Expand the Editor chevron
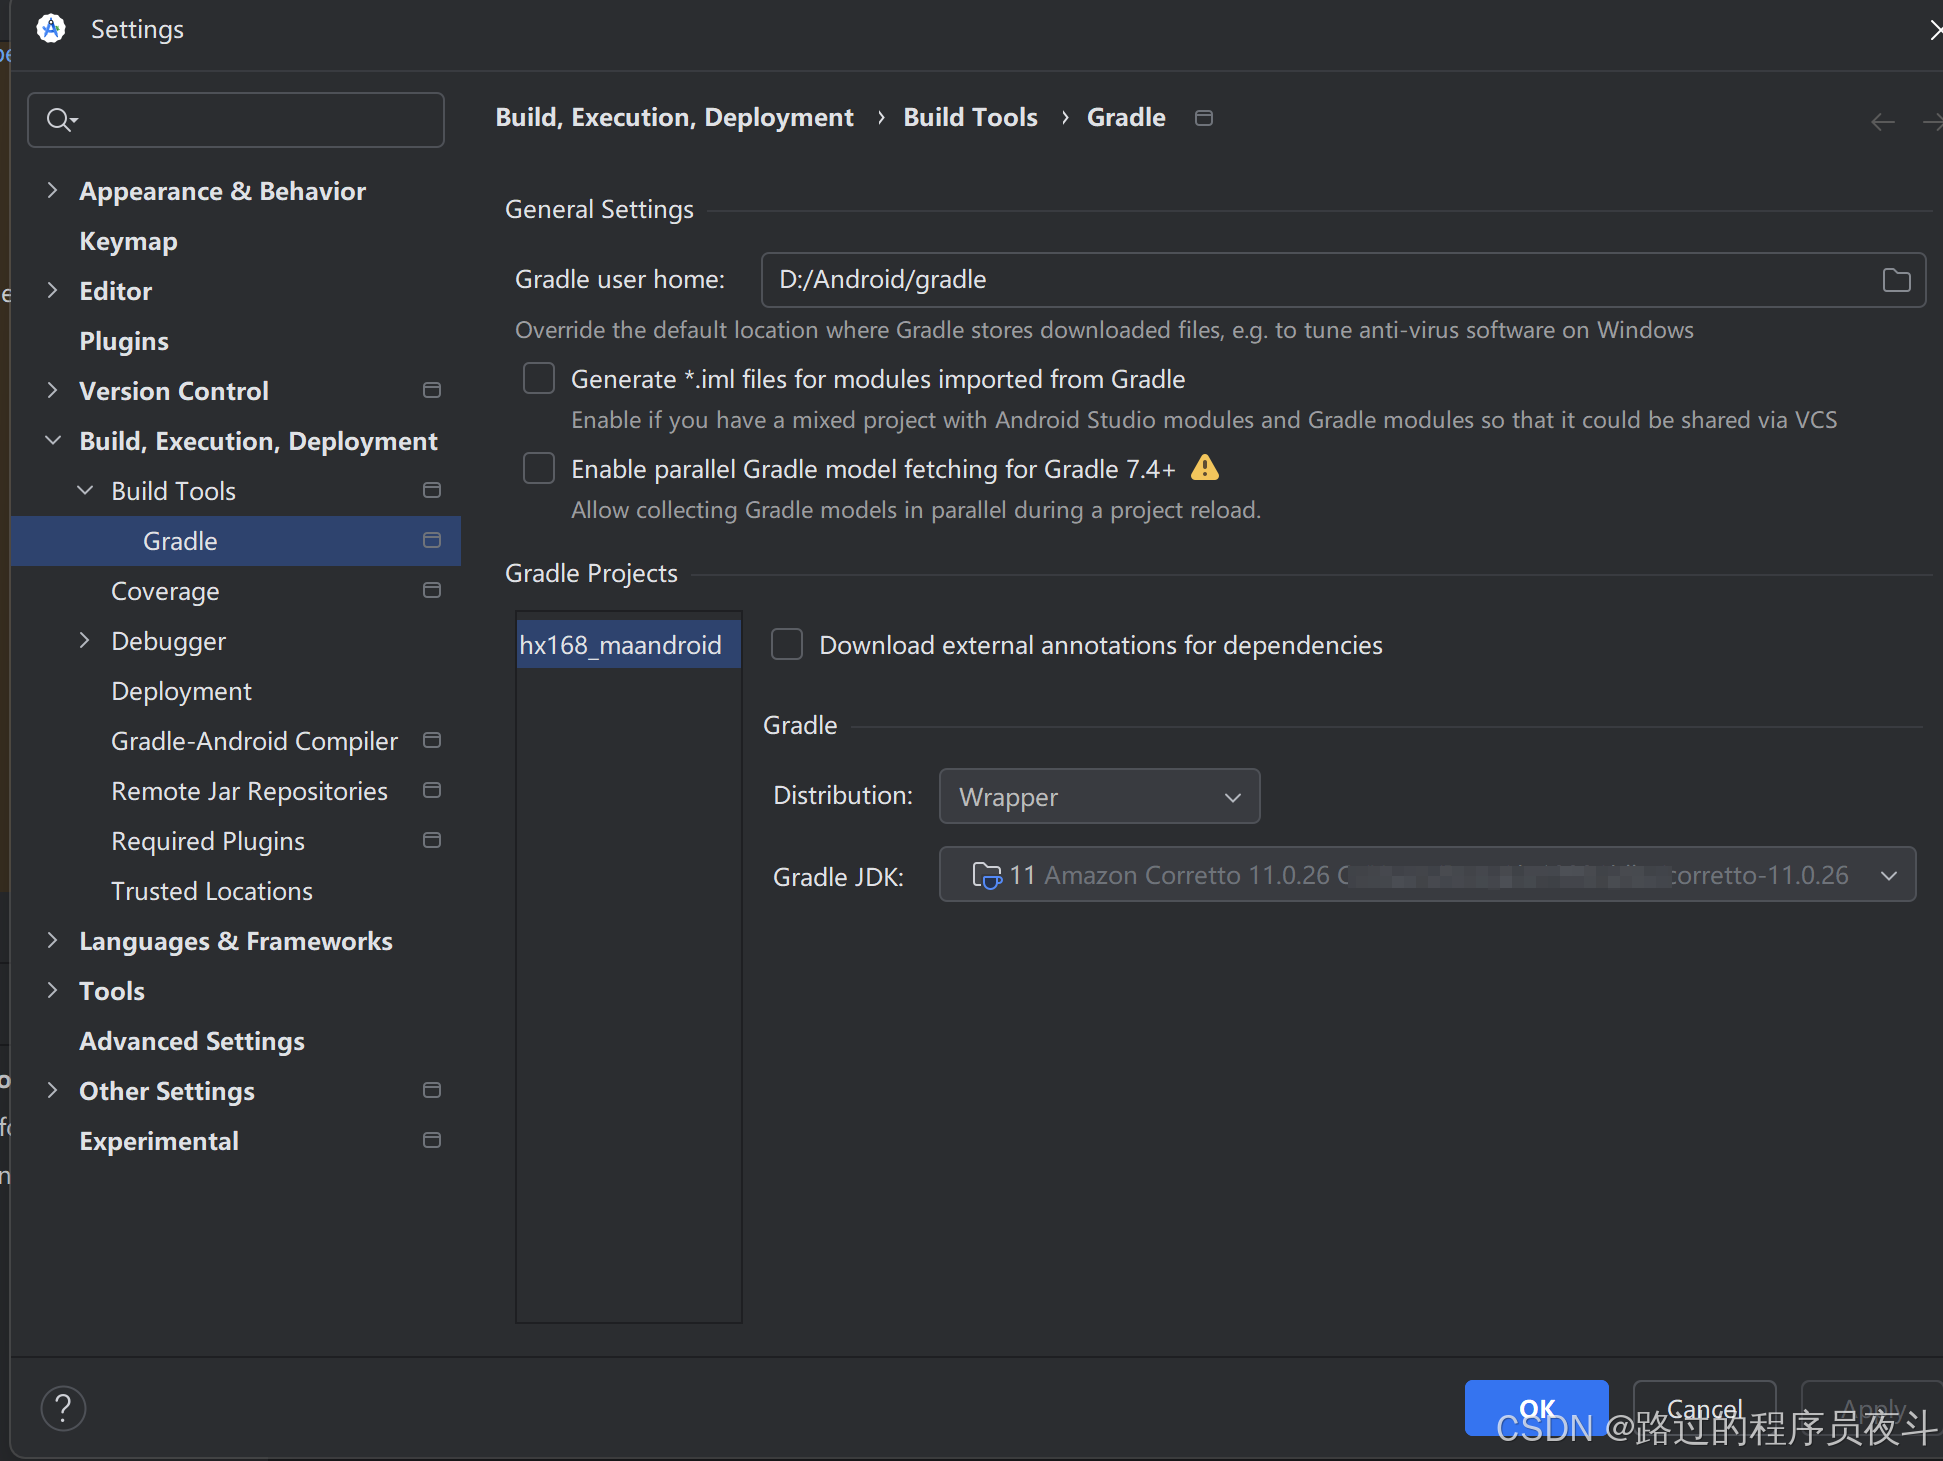This screenshot has height=1461, width=1943. [x=52, y=290]
